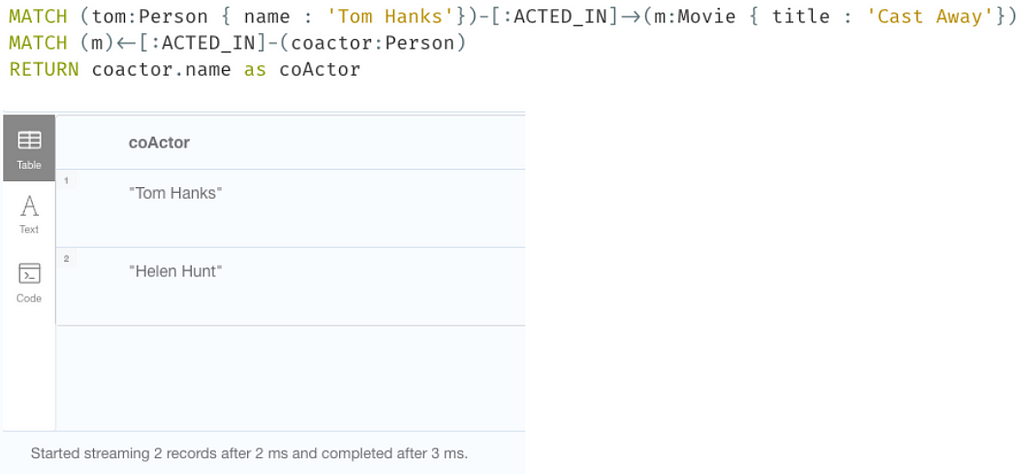Image resolution: width=1024 pixels, height=474 pixels.
Task: Click row number 2 marker
Action: [66, 259]
